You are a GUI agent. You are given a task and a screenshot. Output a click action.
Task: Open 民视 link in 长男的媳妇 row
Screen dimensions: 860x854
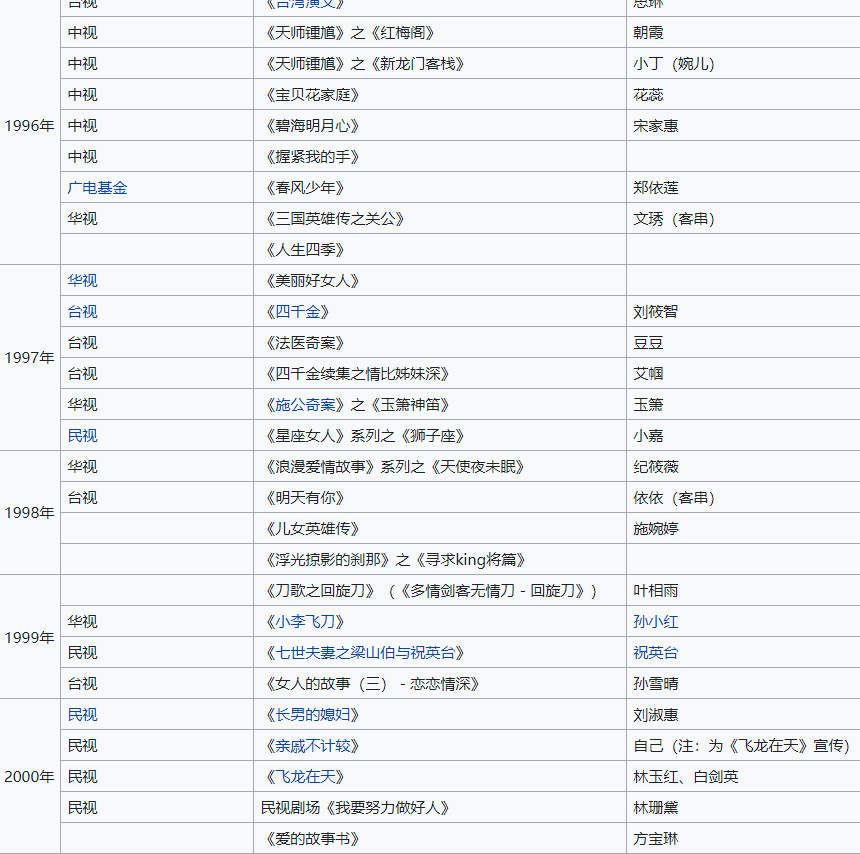point(82,715)
